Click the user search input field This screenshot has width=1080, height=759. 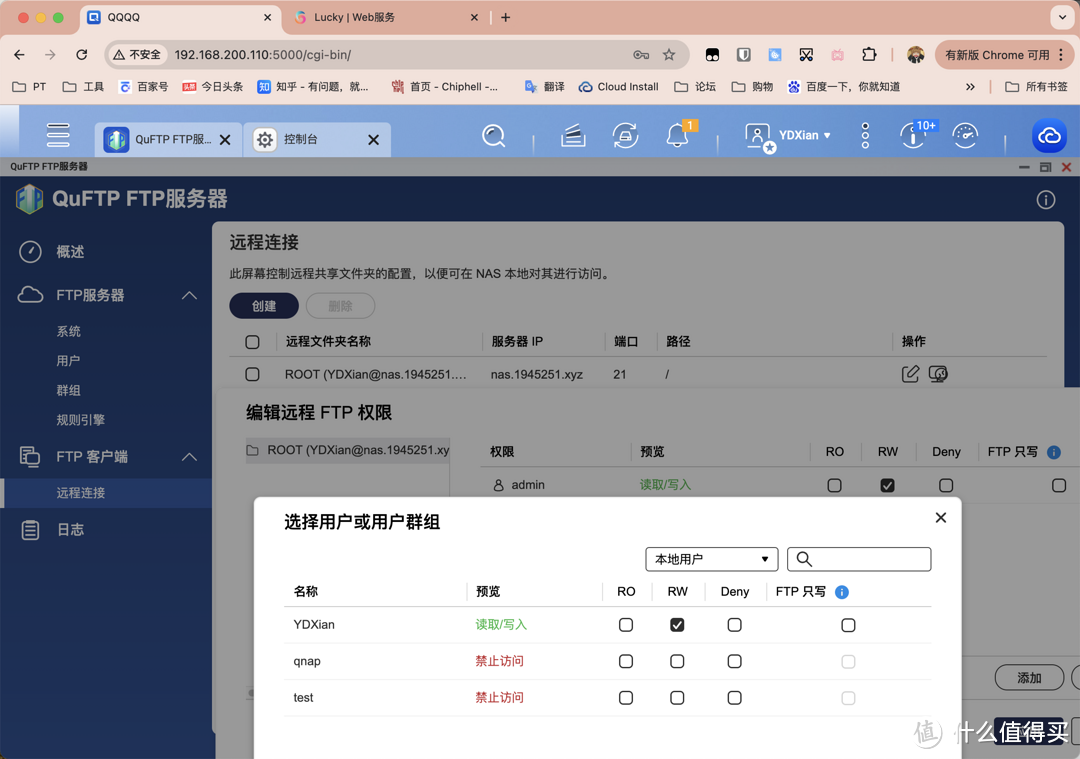pyautogui.click(x=870, y=559)
